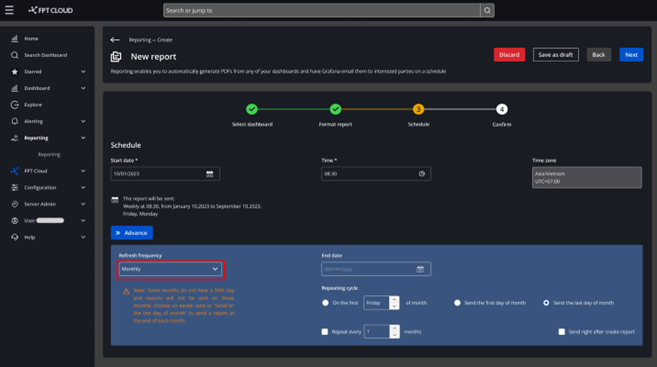
Task: Click the search magnifier icon in top bar
Action: click(x=487, y=10)
